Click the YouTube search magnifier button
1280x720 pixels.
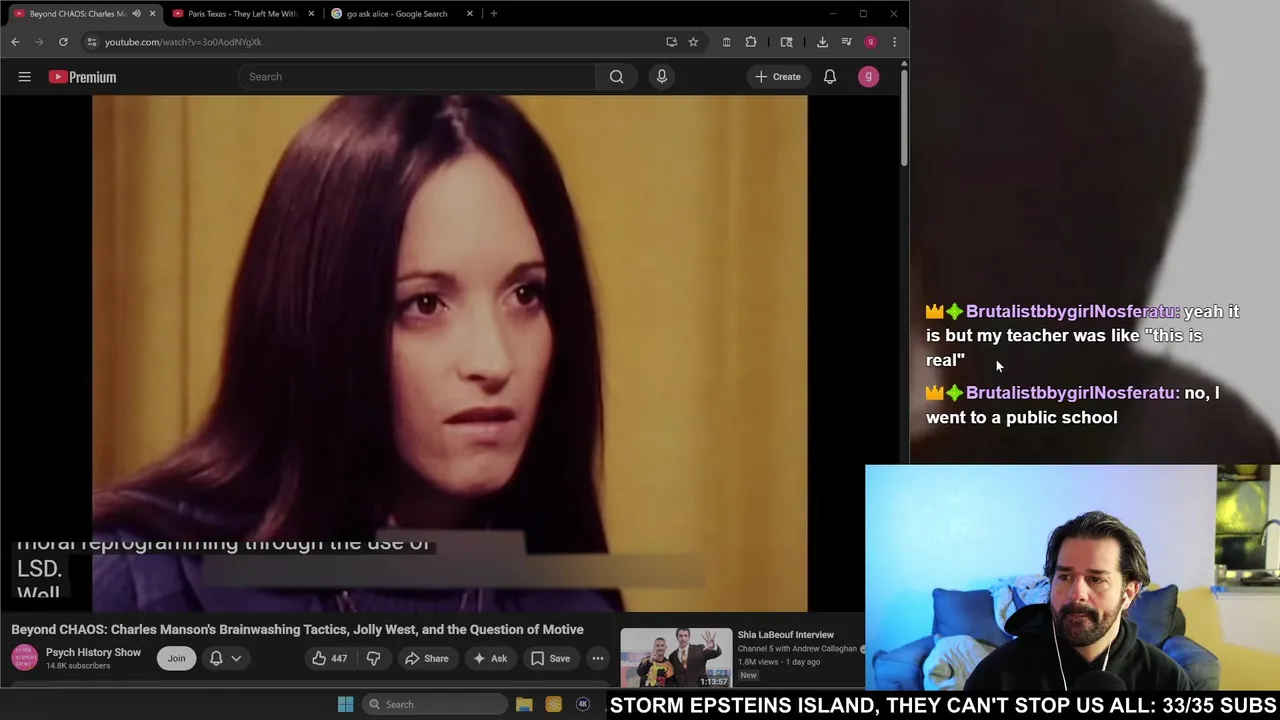[617, 77]
